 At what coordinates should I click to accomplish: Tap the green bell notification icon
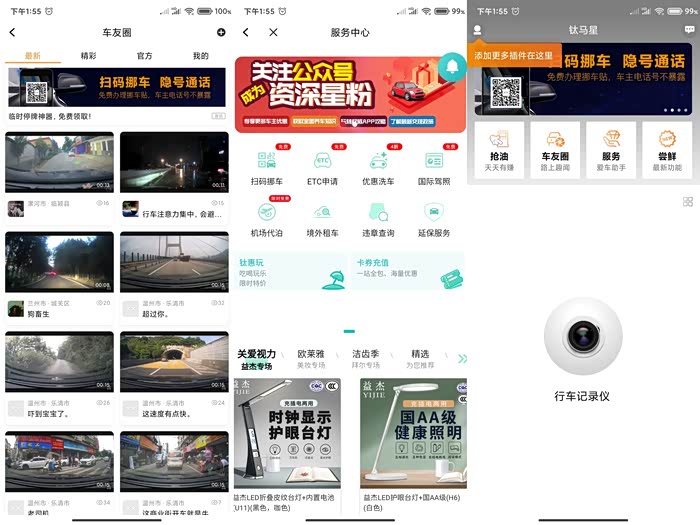pyautogui.click(x=452, y=67)
